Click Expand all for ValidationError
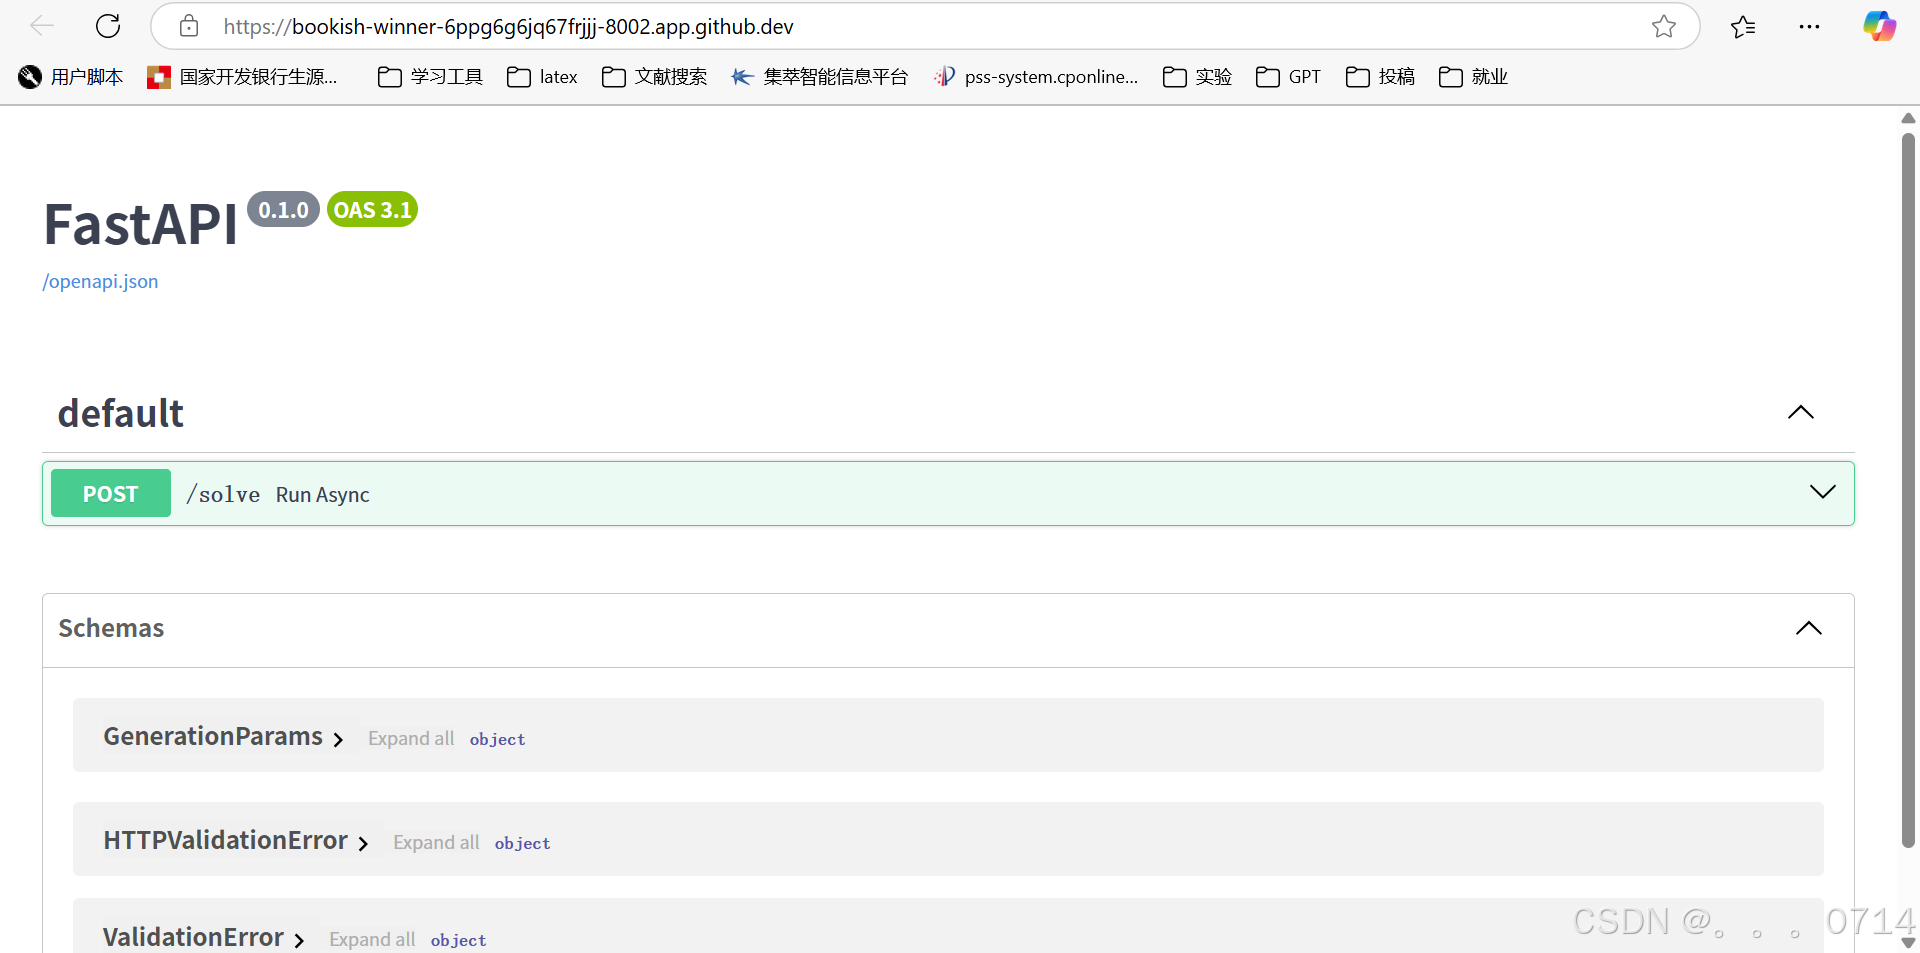The image size is (1920, 953). 372,939
